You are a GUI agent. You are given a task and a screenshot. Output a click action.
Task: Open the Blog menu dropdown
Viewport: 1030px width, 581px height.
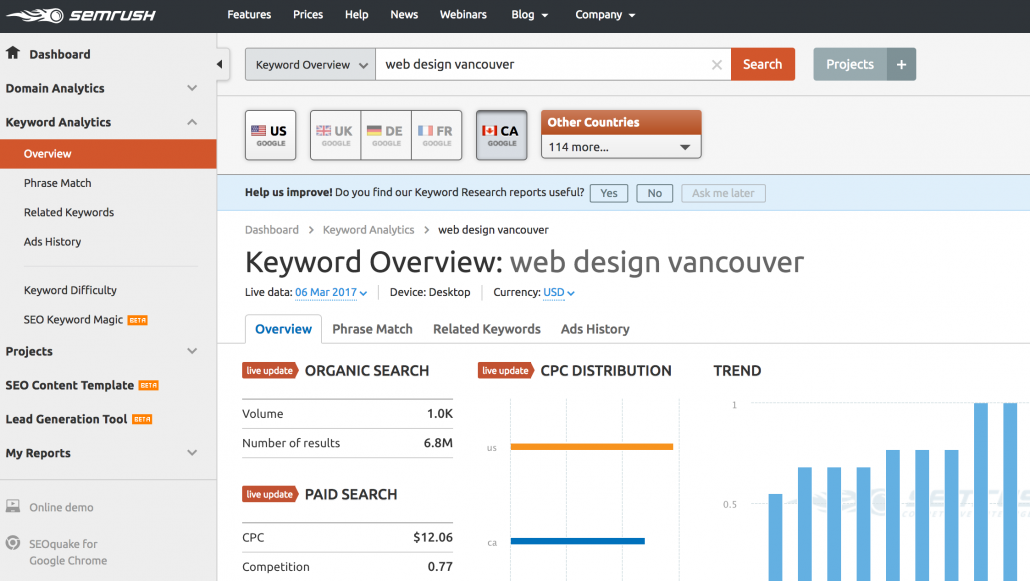click(529, 14)
